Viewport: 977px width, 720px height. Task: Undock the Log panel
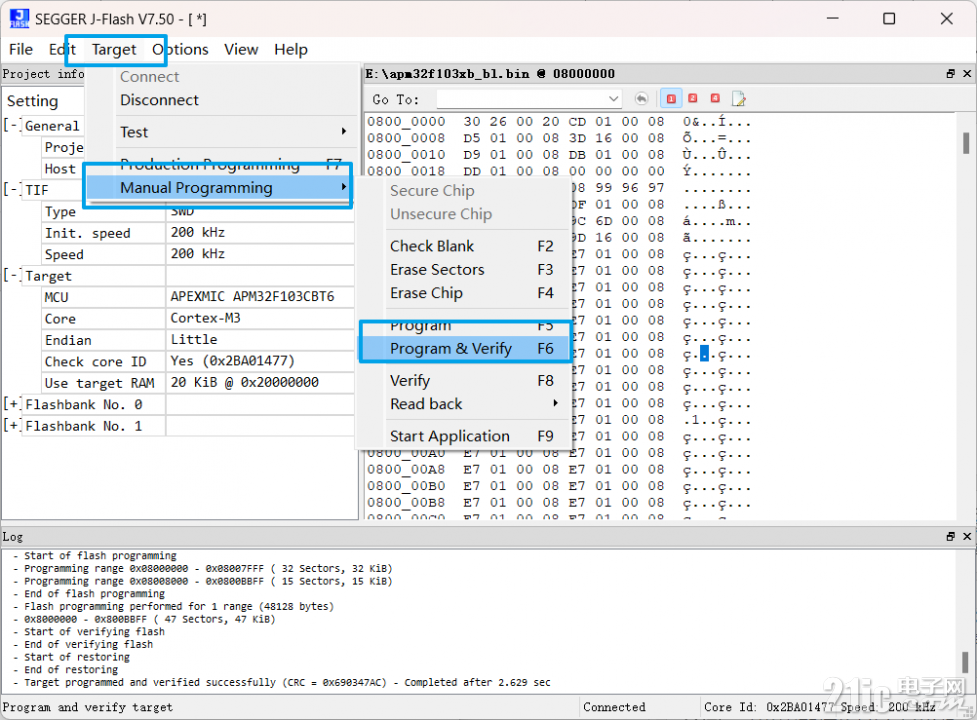point(950,536)
